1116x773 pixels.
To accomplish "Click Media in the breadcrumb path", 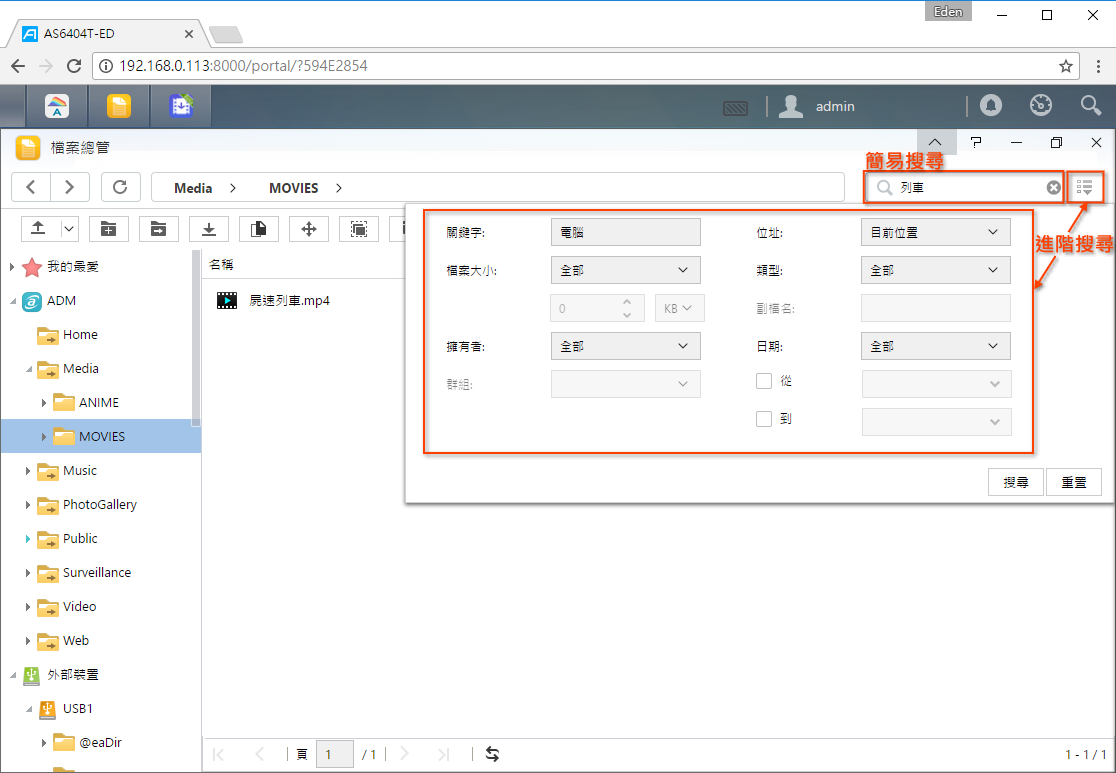I will [x=193, y=188].
